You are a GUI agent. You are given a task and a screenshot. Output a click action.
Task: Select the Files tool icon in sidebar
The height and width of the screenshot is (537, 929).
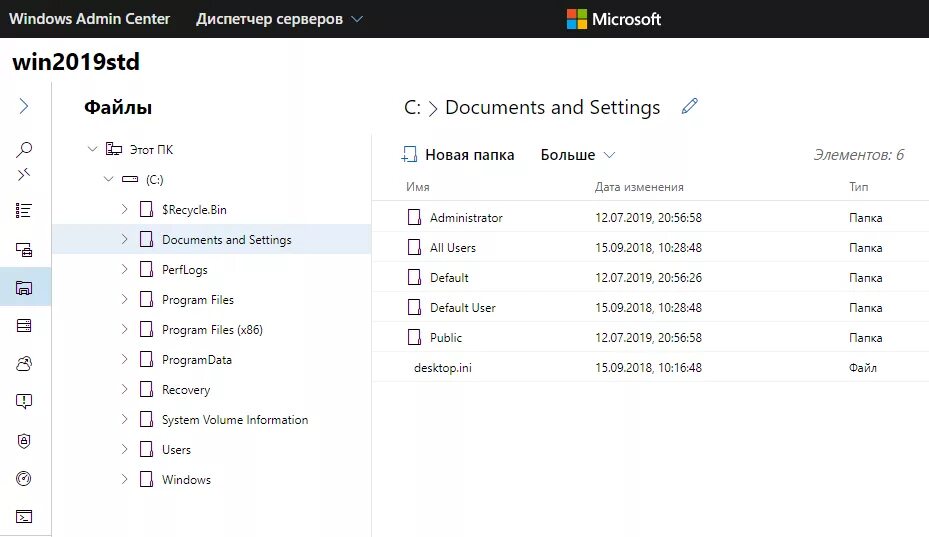(24, 288)
